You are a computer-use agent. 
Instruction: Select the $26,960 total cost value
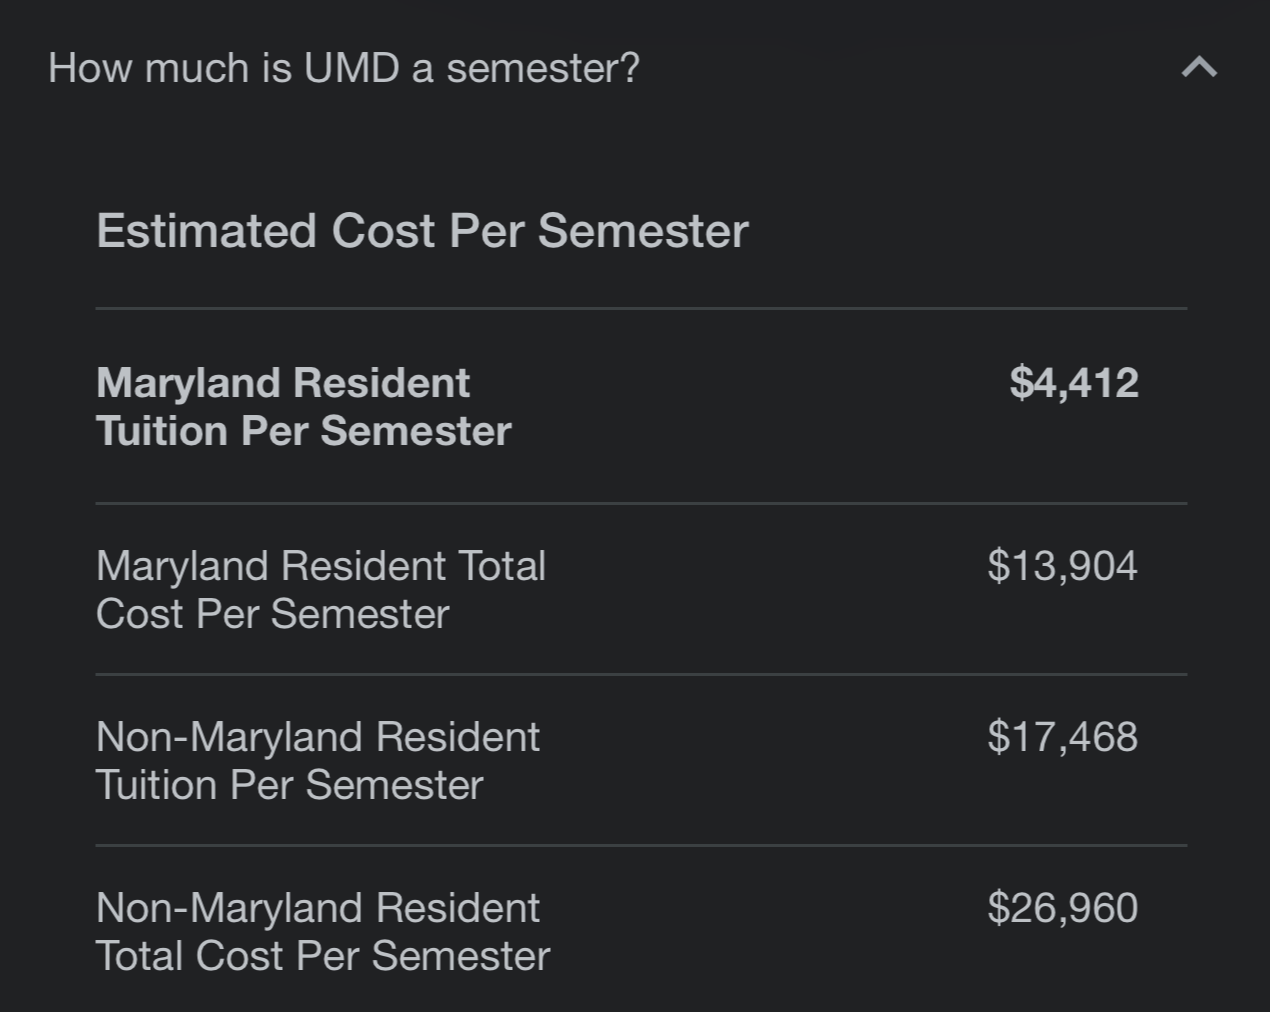pyautogui.click(x=1062, y=908)
